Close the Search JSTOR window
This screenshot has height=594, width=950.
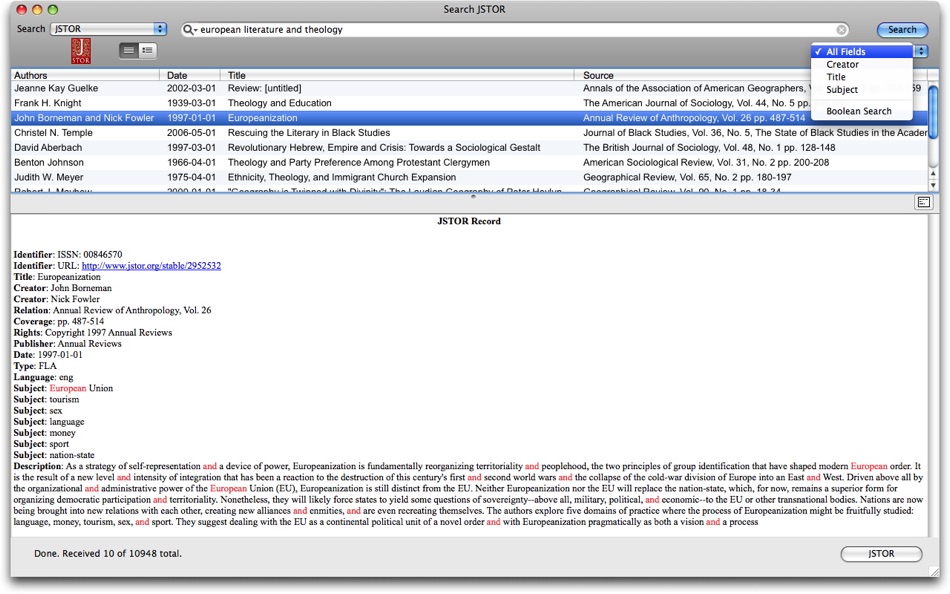[x=21, y=10]
